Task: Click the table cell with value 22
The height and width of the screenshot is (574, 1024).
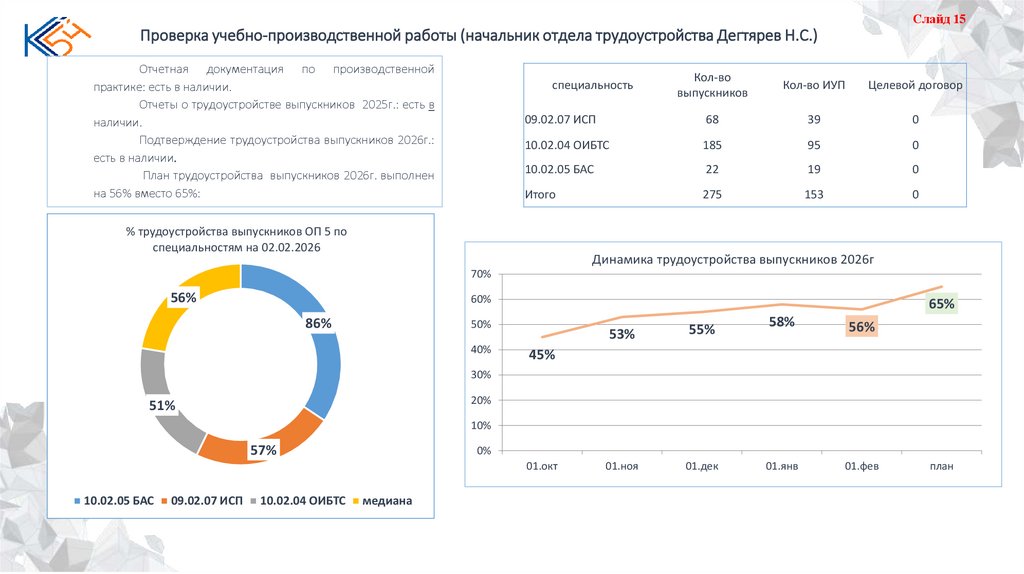Action: tap(712, 170)
